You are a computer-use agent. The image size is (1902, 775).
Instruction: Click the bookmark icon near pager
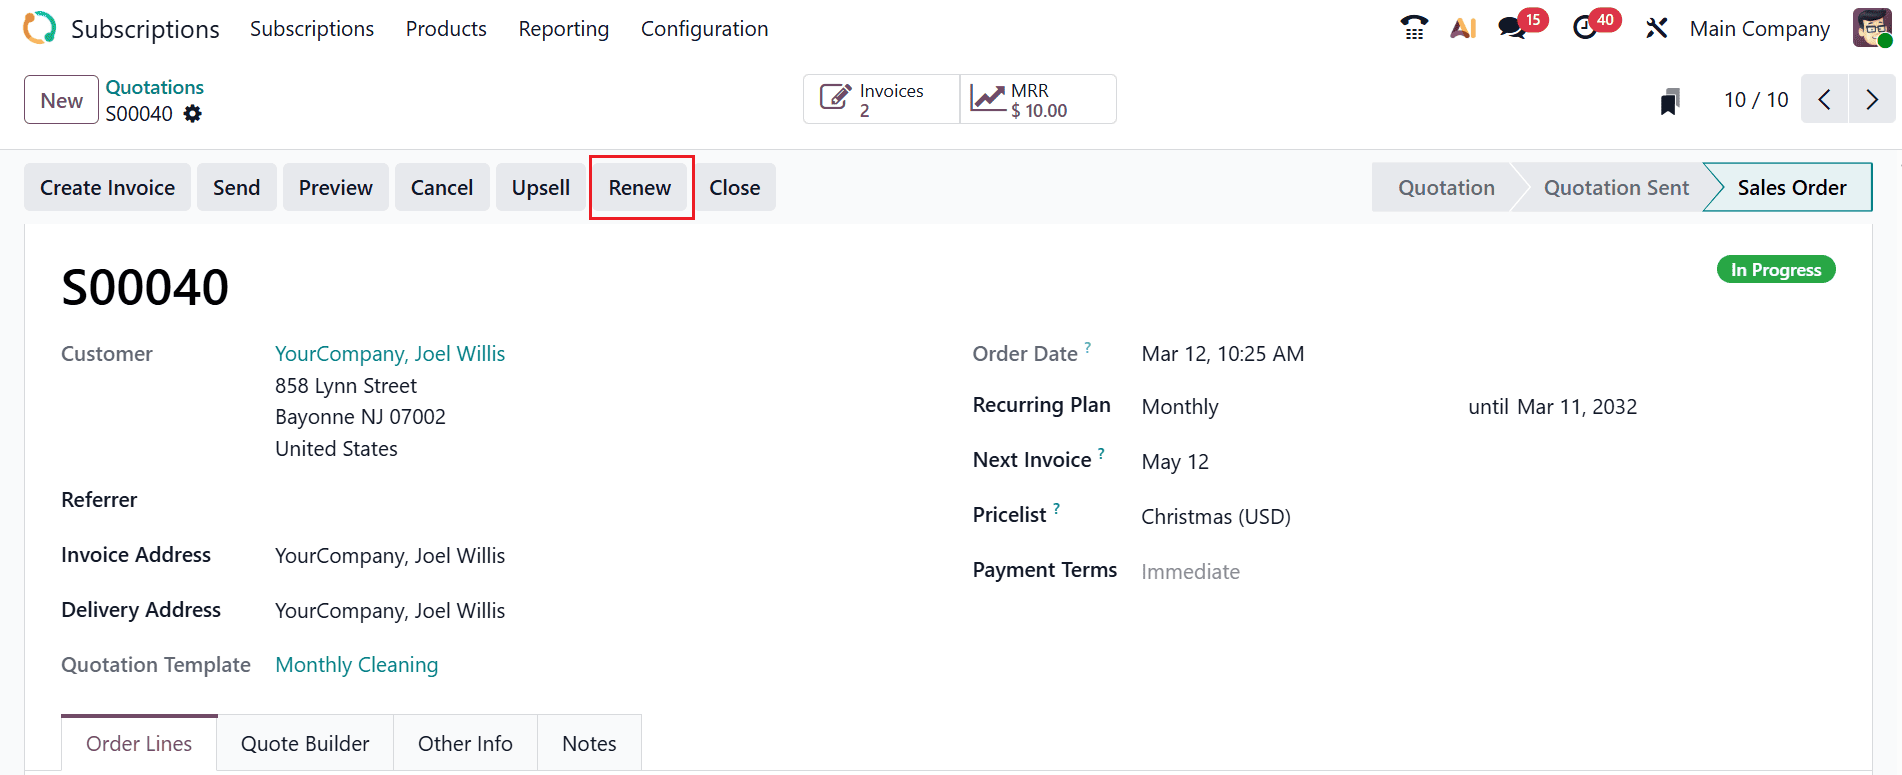click(x=1669, y=101)
